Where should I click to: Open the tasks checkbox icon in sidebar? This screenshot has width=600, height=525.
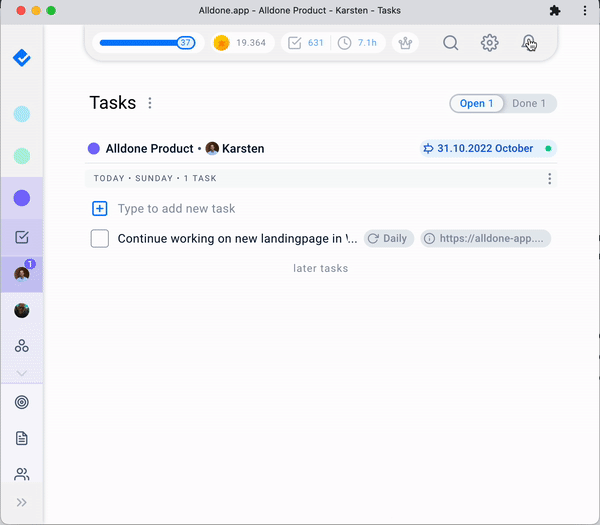(22, 237)
